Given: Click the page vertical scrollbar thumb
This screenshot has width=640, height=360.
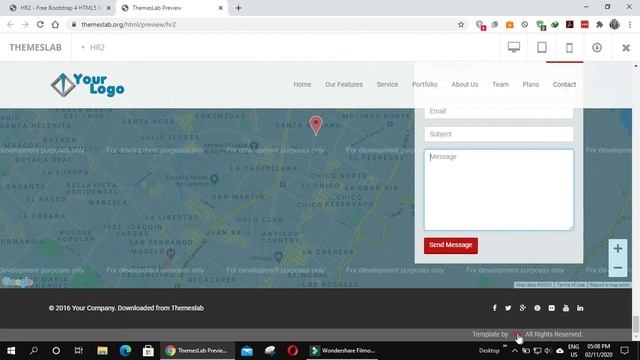Looking at the screenshot, I should coord(636,325).
